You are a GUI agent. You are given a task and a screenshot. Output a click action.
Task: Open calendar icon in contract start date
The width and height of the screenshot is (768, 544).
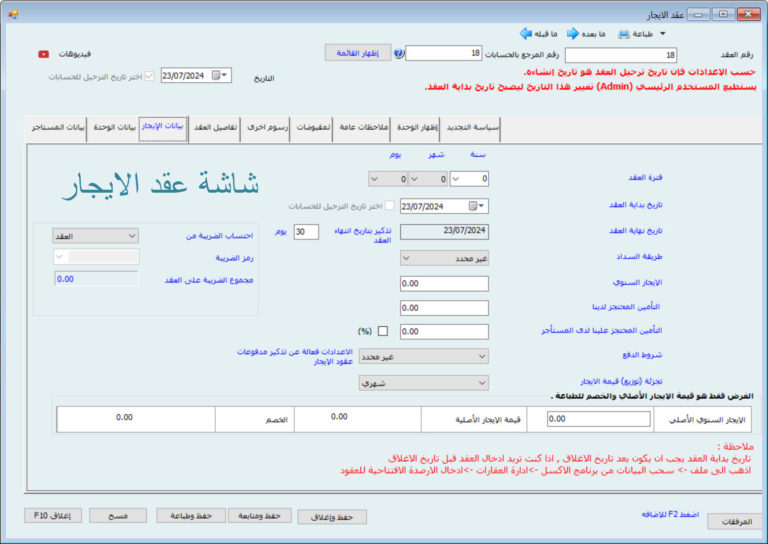tap(481, 206)
